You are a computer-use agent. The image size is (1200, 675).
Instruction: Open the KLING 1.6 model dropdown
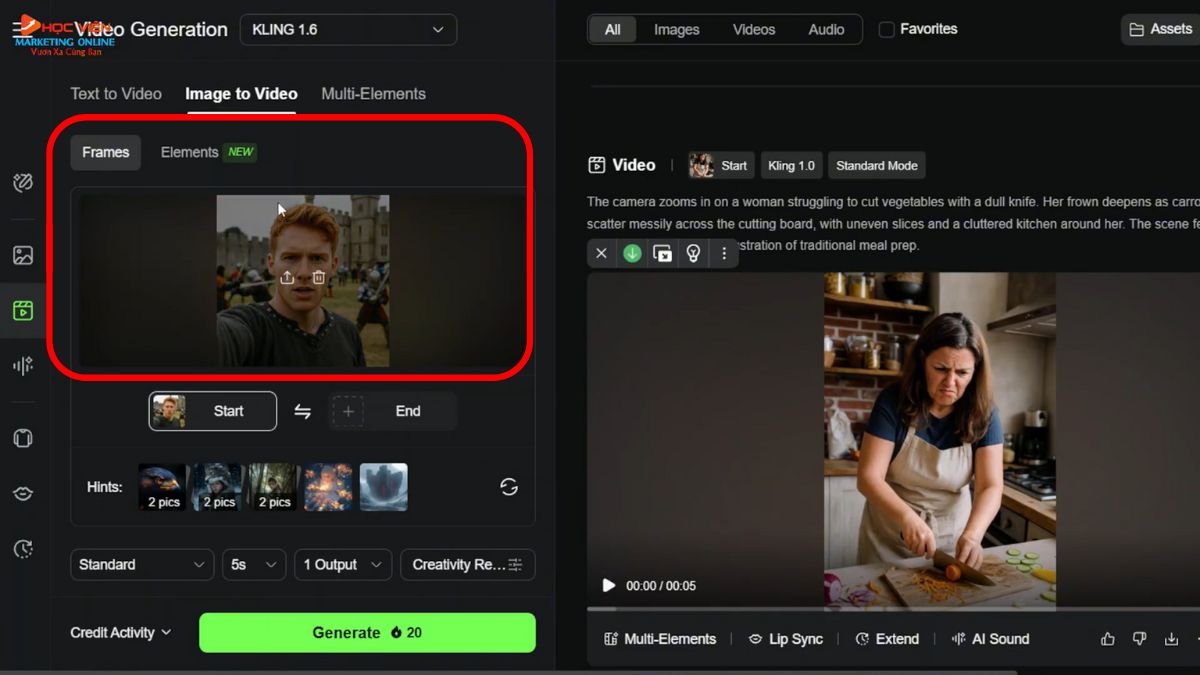tap(348, 29)
